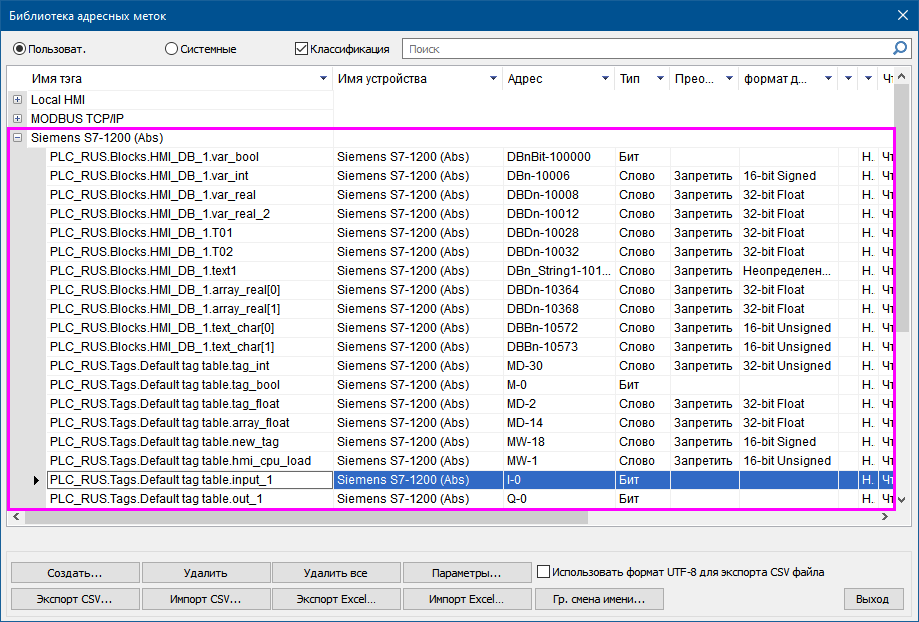Select tag HMI_DB_1.array_real[0] row

coord(469,290)
